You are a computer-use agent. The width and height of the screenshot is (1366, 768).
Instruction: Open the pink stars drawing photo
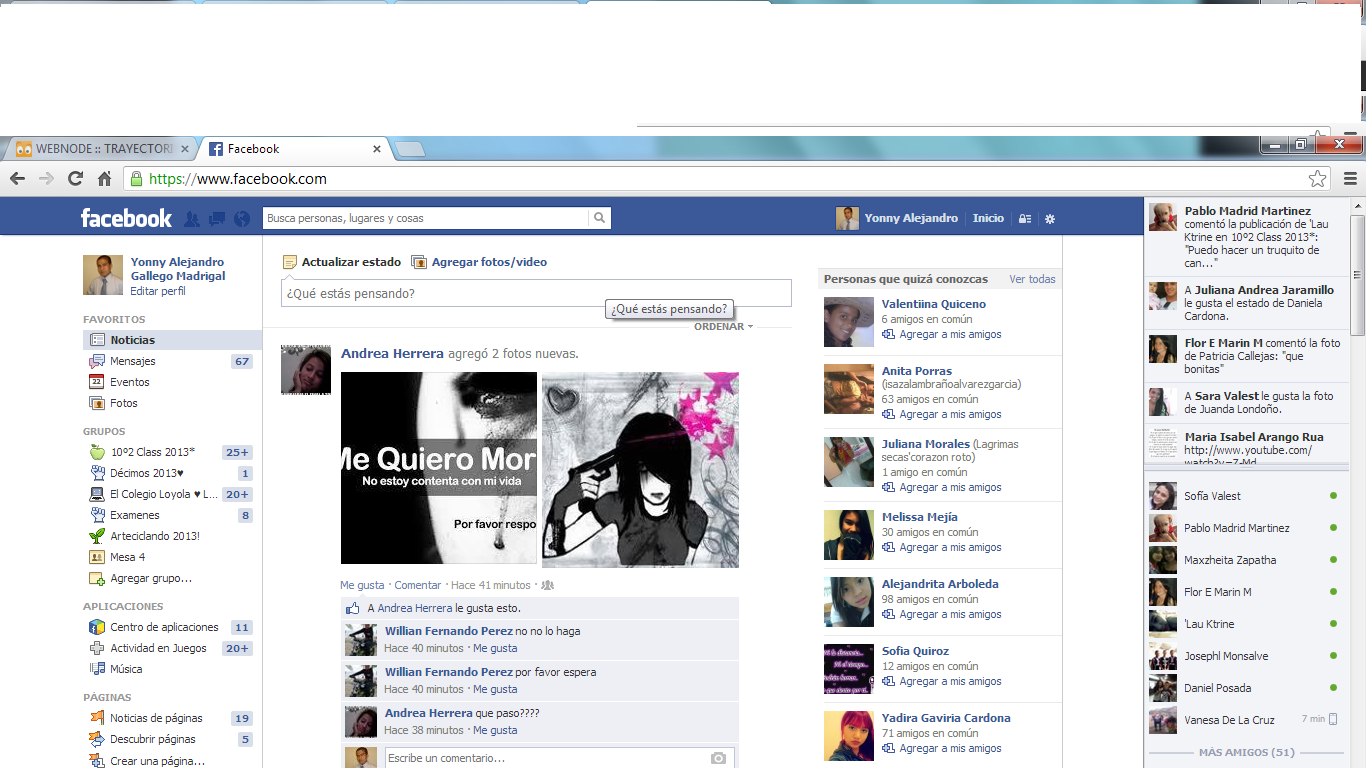(640, 470)
